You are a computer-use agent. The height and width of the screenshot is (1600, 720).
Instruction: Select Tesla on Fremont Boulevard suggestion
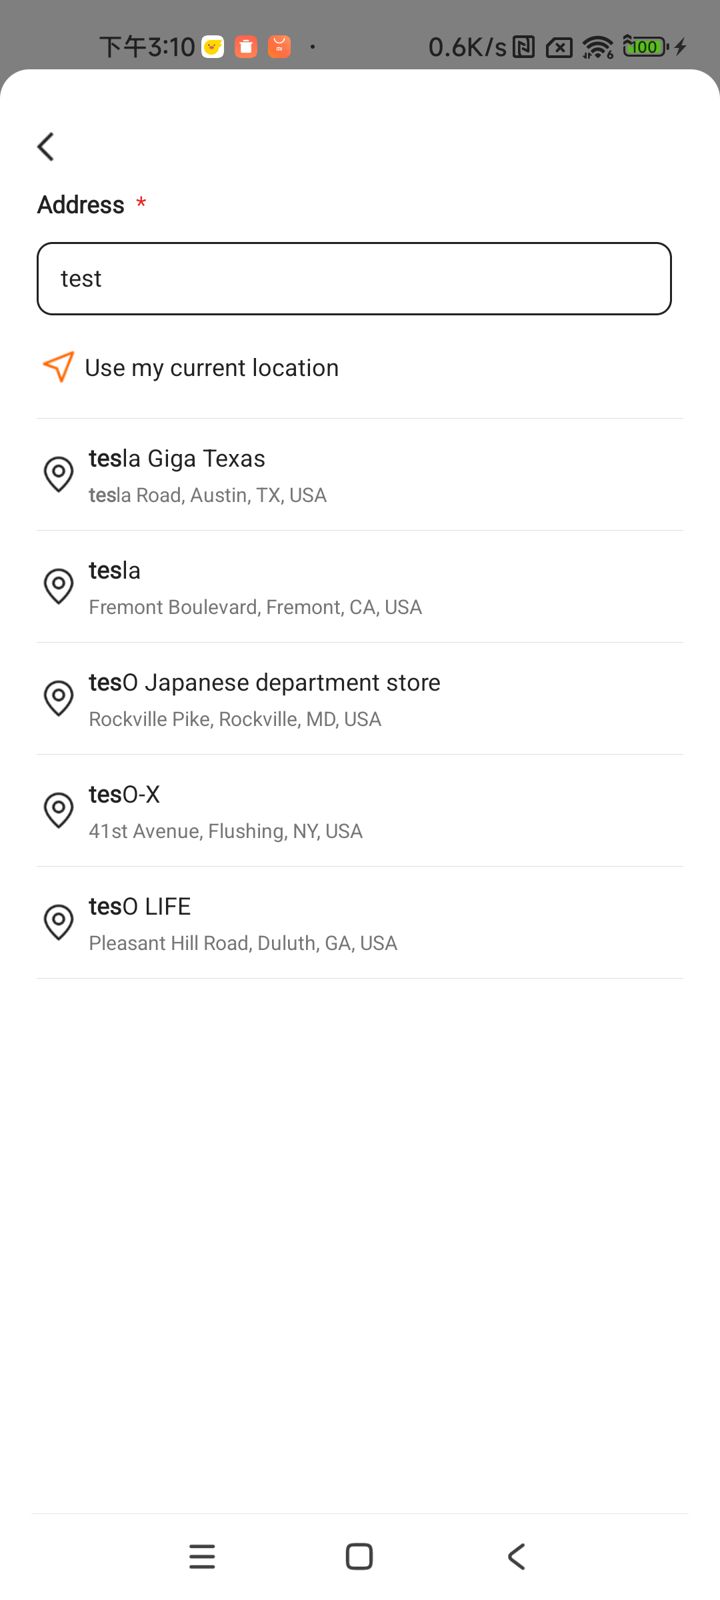pyautogui.click(x=255, y=587)
